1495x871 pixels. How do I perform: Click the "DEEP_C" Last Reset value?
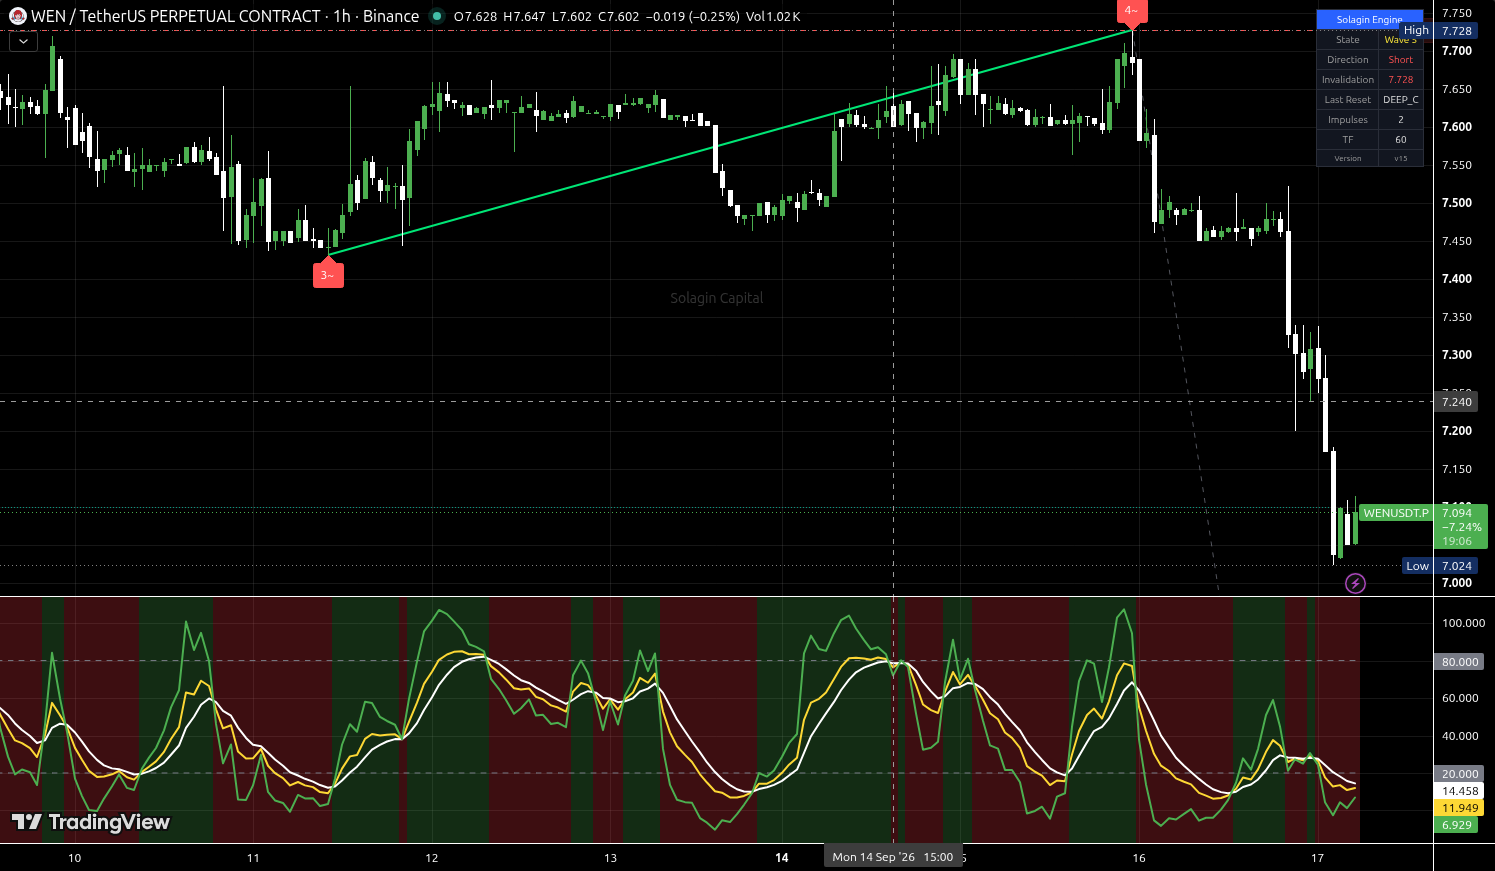pos(1400,100)
